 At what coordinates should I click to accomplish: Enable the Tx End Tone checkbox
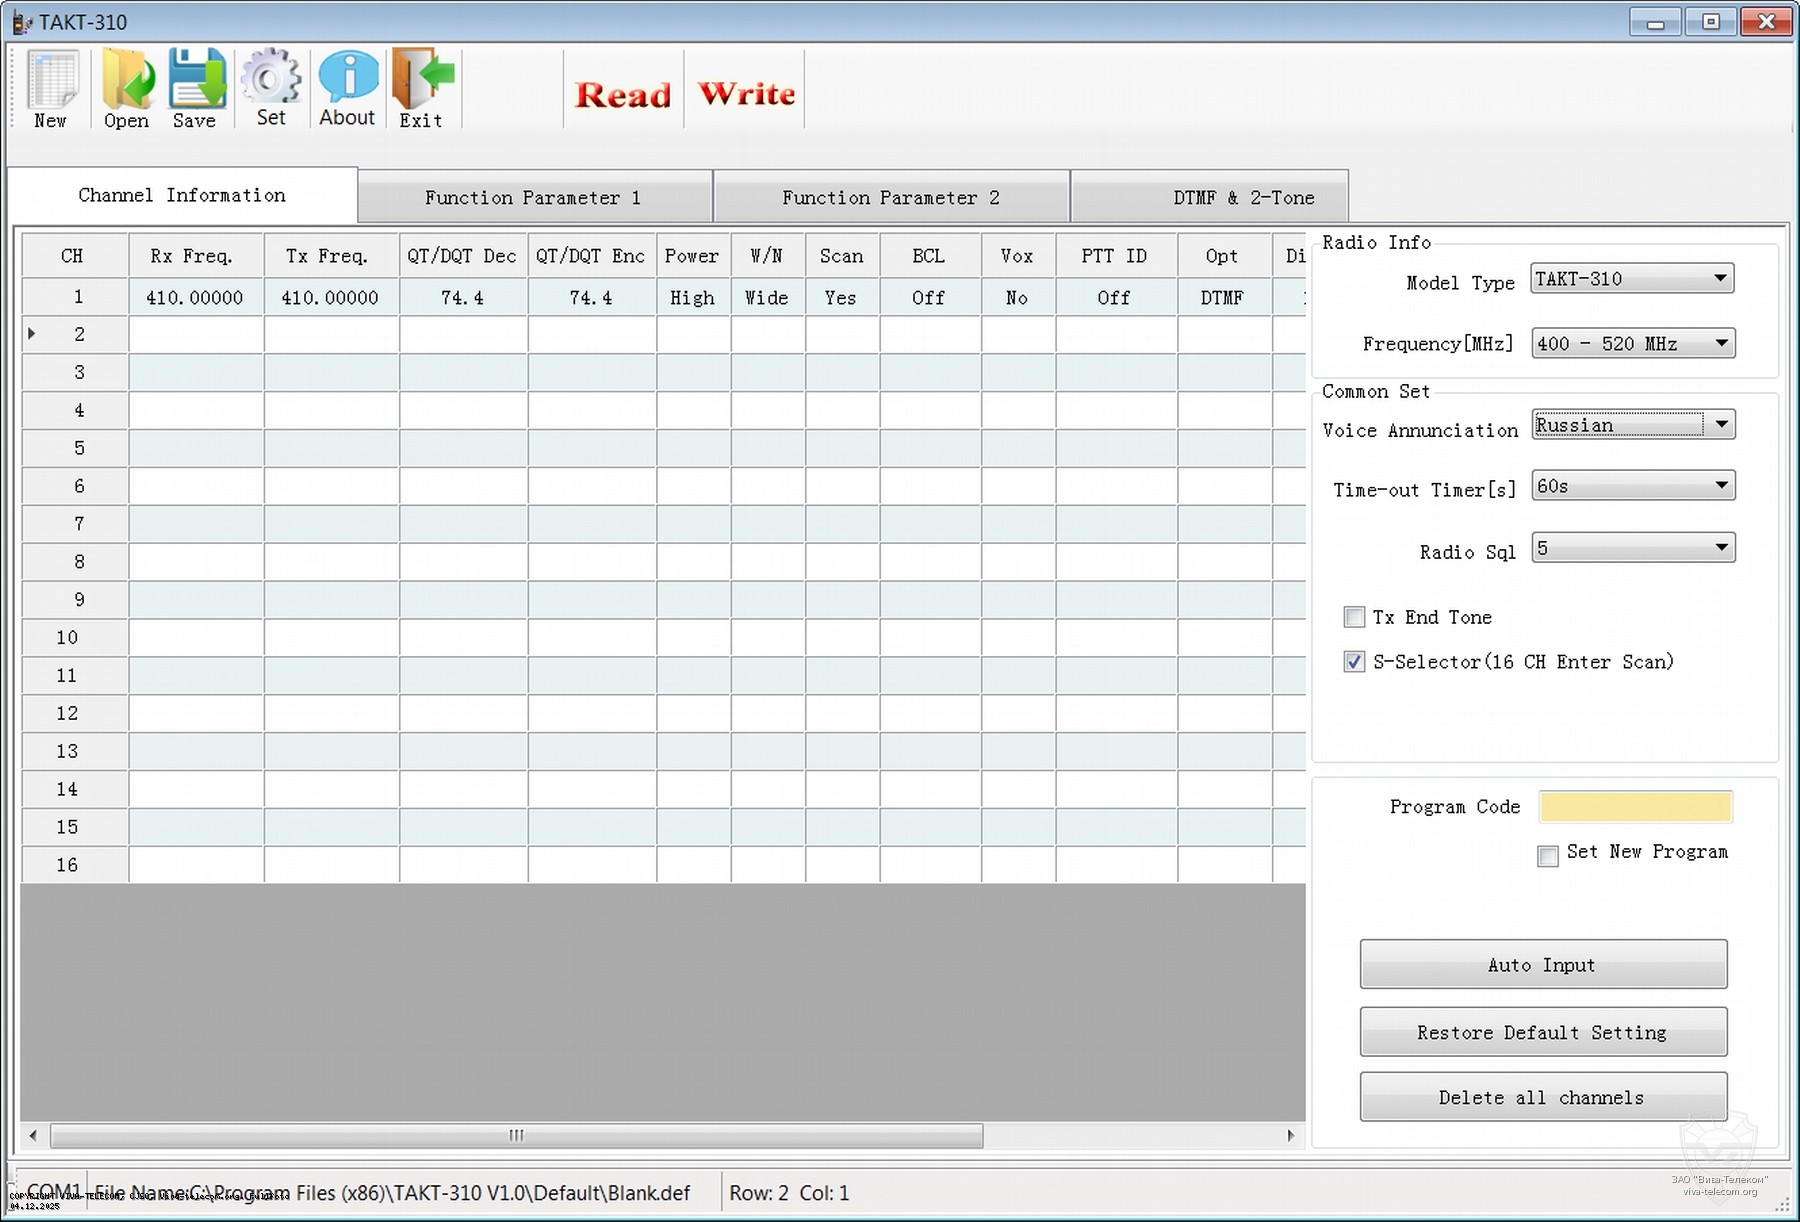point(1354,617)
